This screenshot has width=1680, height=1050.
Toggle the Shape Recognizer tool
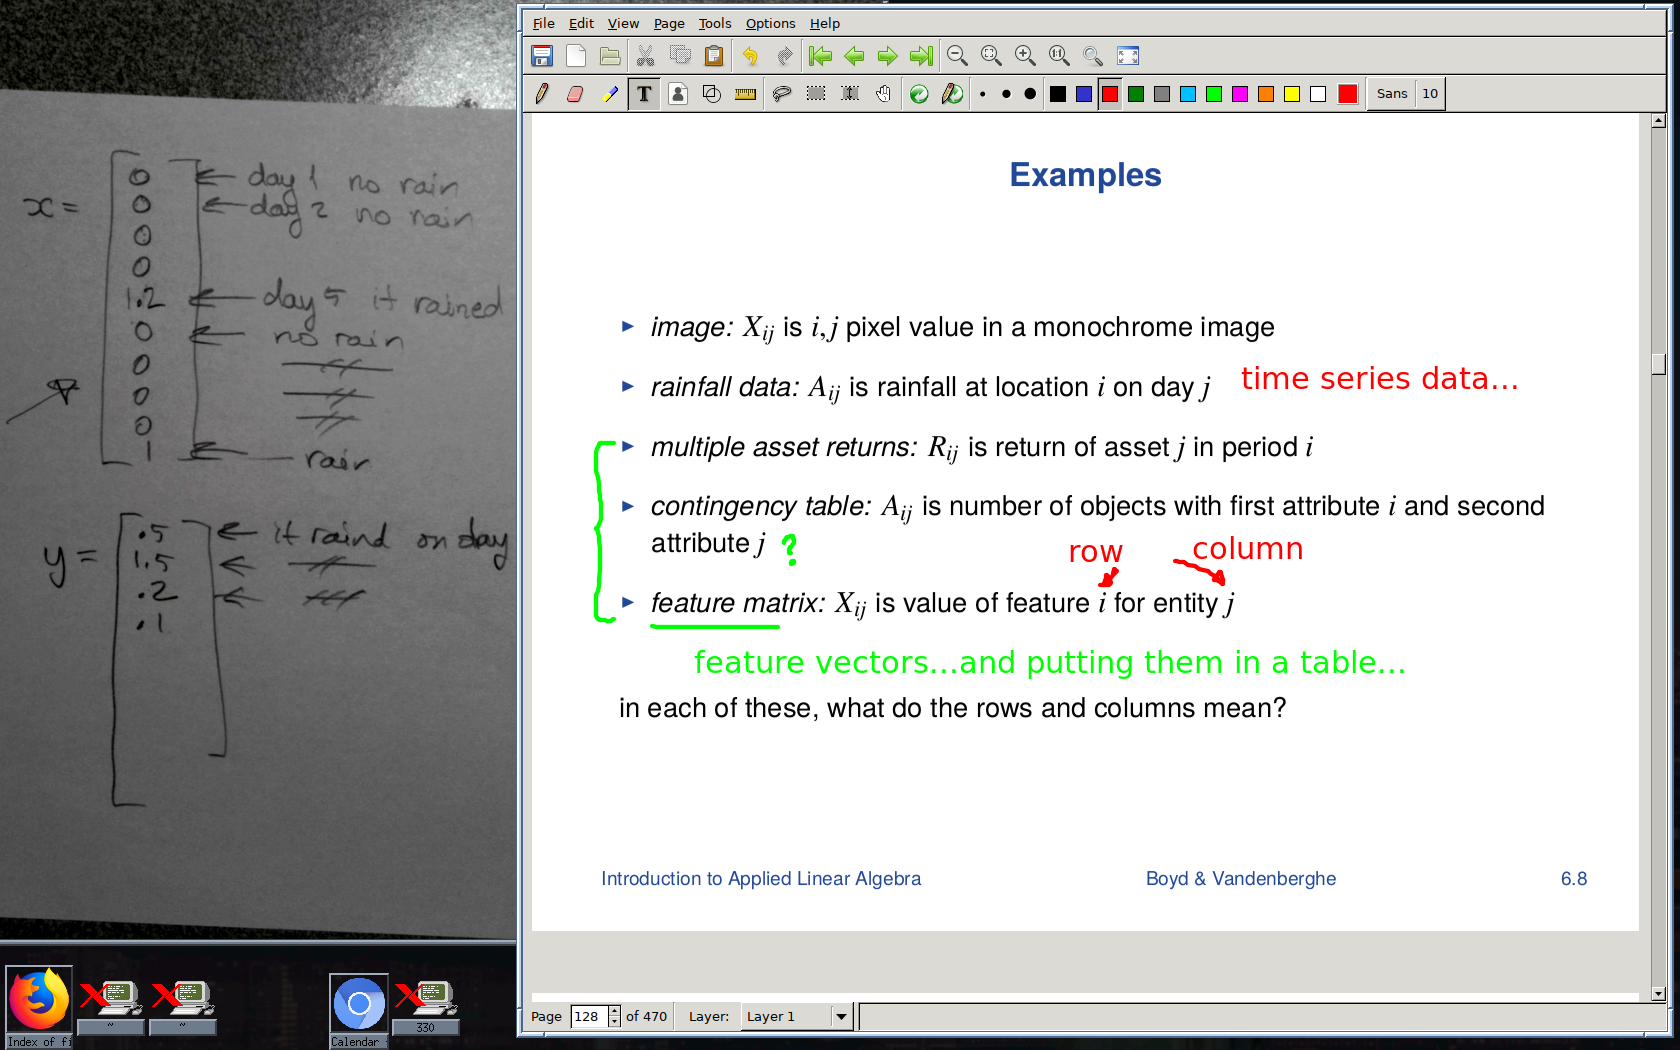[712, 94]
